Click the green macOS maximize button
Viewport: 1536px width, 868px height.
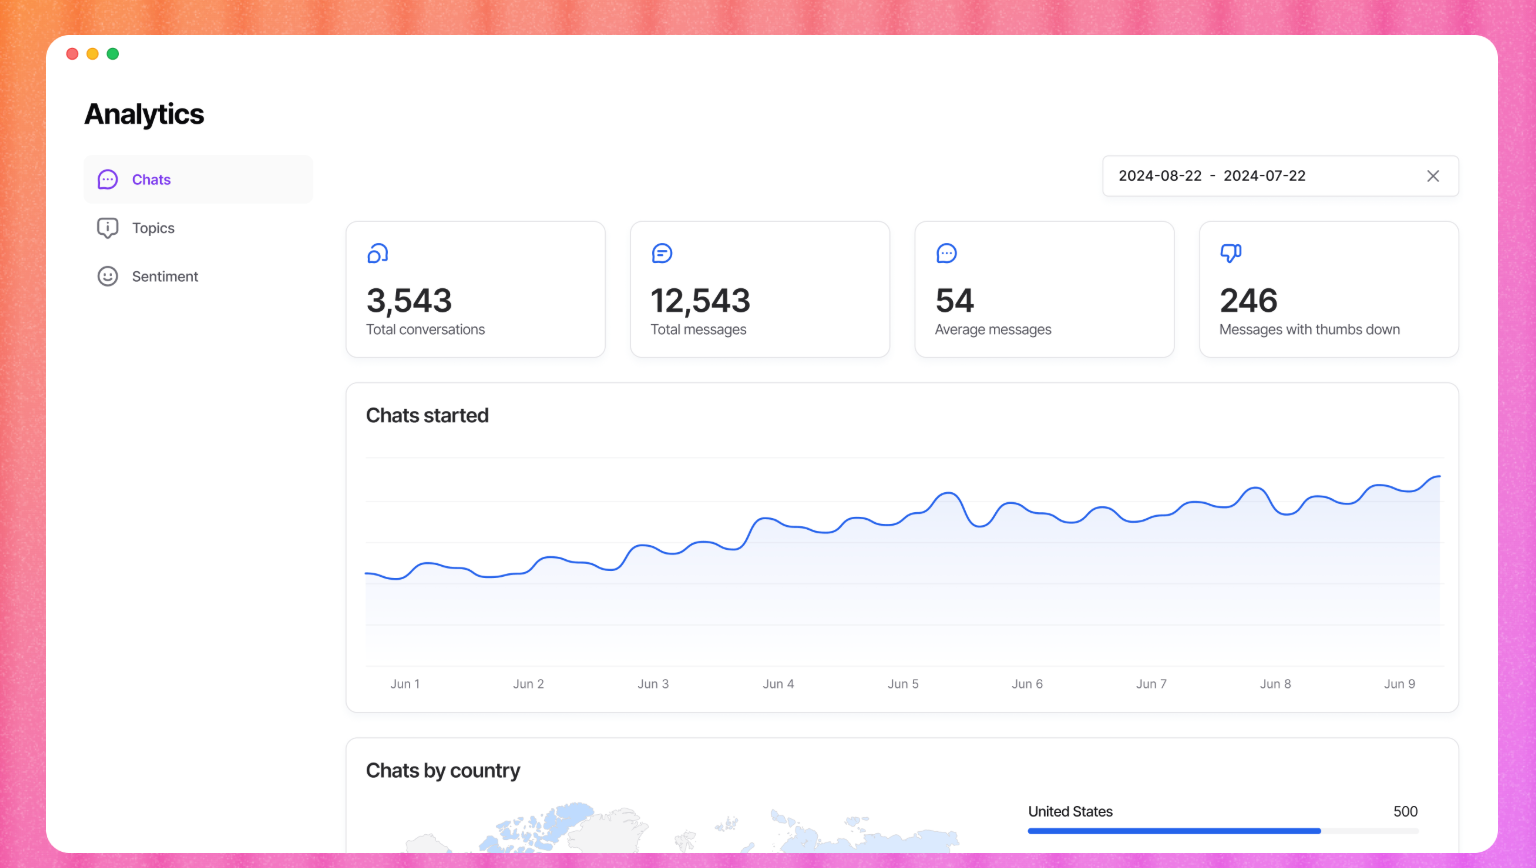(x=113, y=54)
